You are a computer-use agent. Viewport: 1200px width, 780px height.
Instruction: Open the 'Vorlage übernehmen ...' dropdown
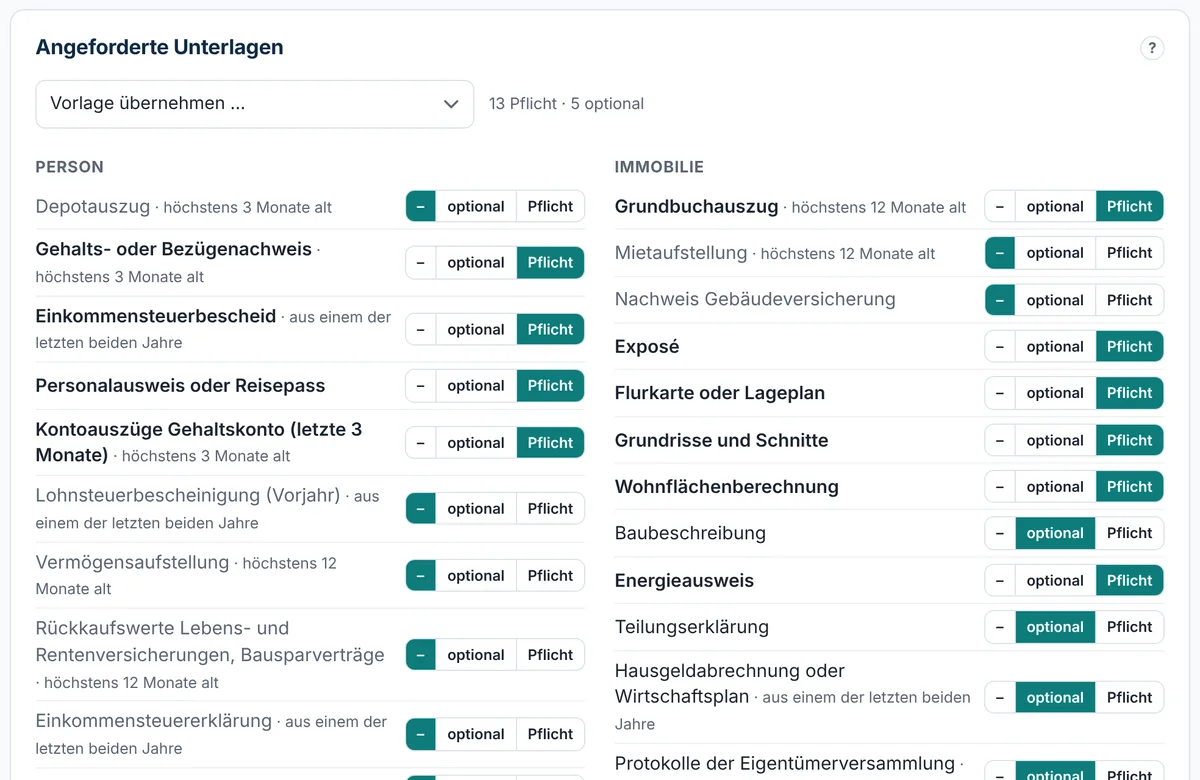(x=255, y=104)
